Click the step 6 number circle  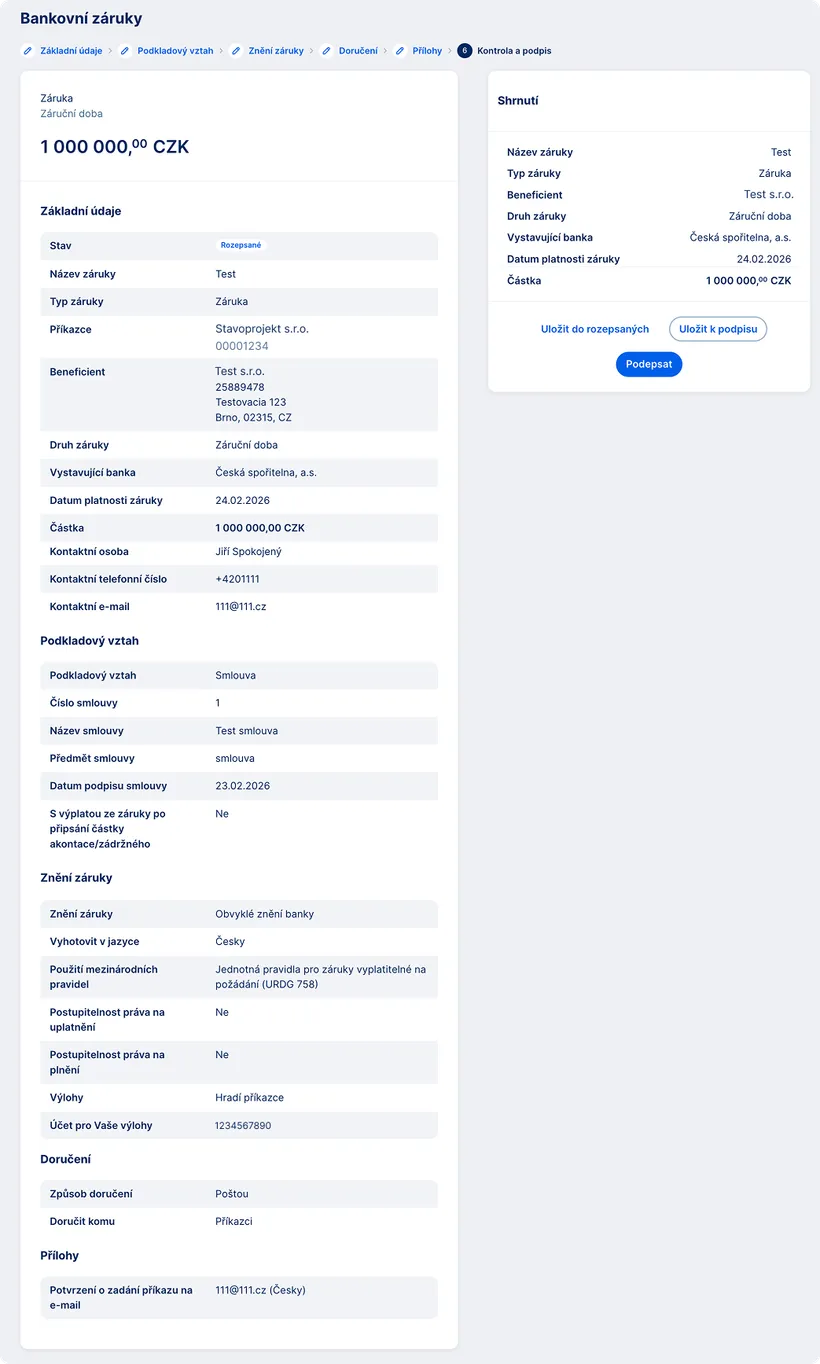pos(465,51)
